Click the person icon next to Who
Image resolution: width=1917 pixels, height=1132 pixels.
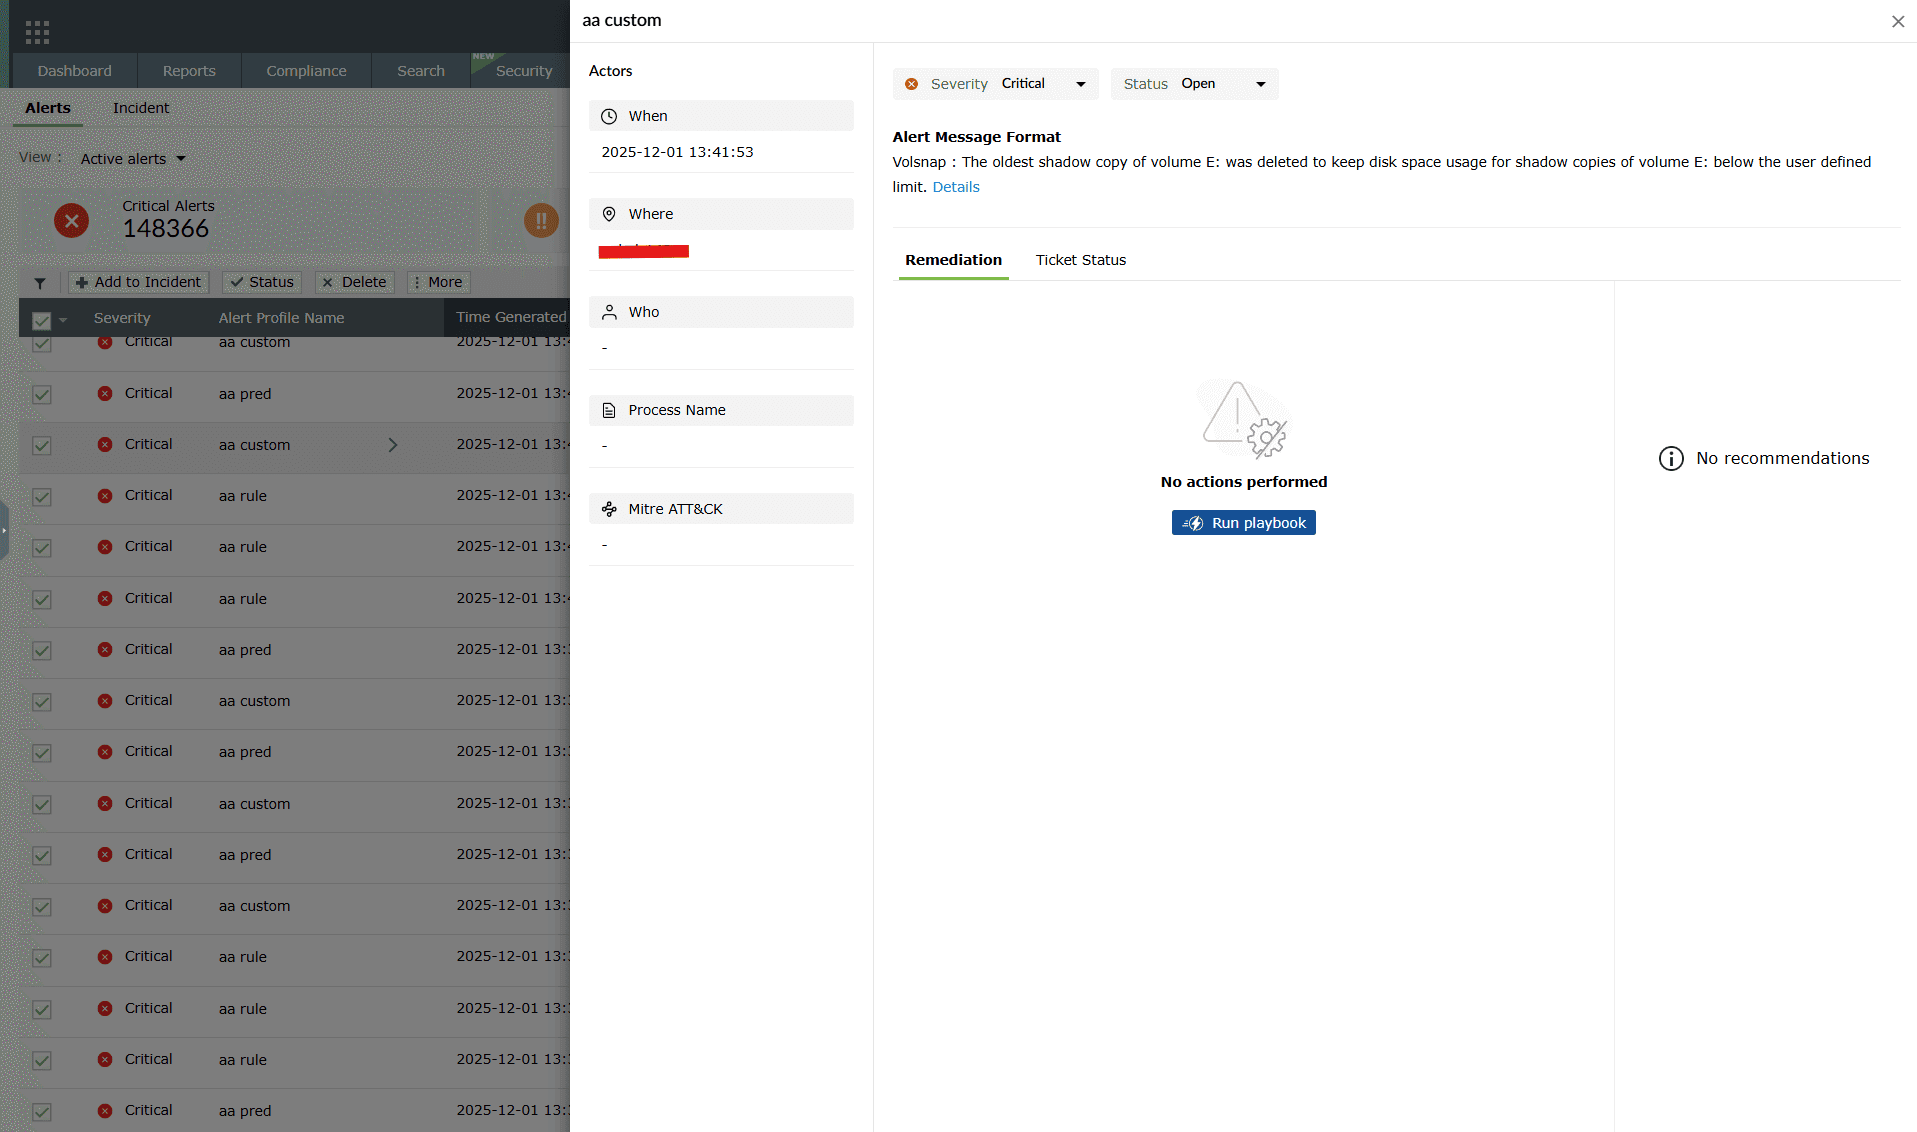[609, 311]
